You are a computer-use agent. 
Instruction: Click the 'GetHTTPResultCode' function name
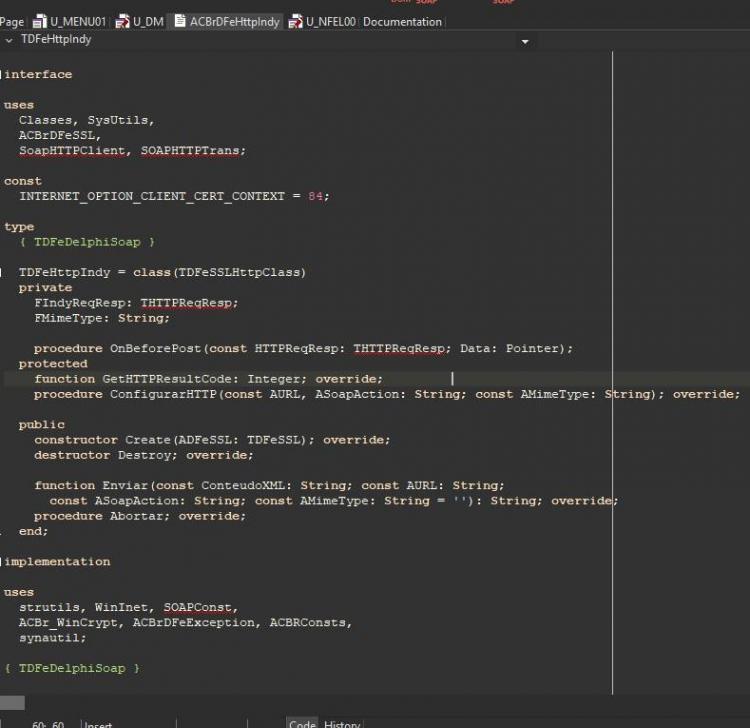167,379
